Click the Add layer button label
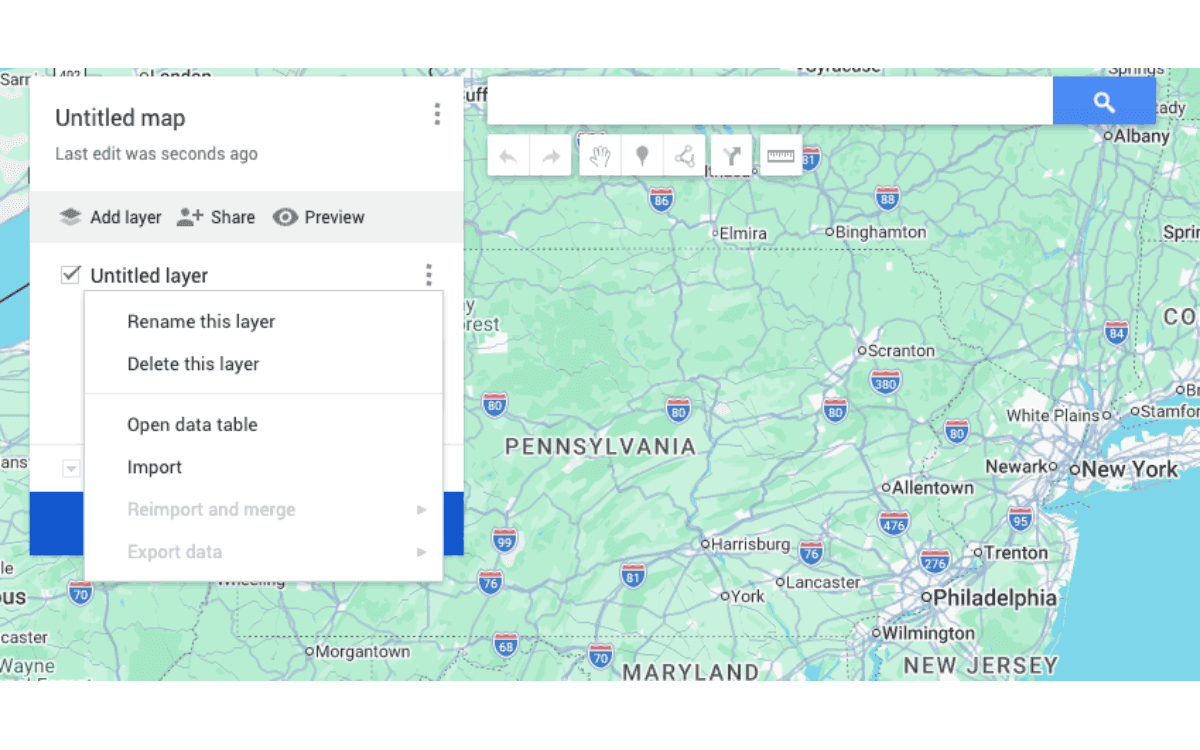1200x750 pixels. [126, 217]
